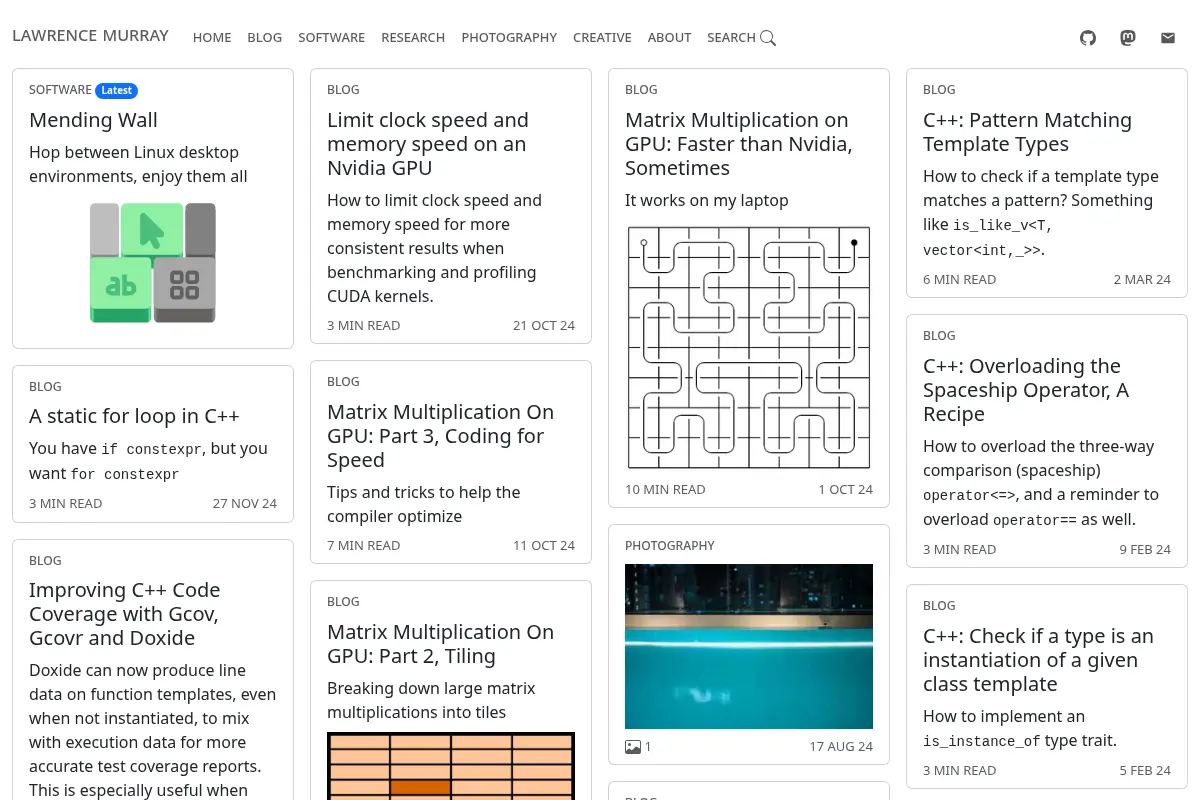Open 'A static for loop in C++' post
This screenshot has height=800, width=1200.
pyautogui.click(x=134, y=416)
